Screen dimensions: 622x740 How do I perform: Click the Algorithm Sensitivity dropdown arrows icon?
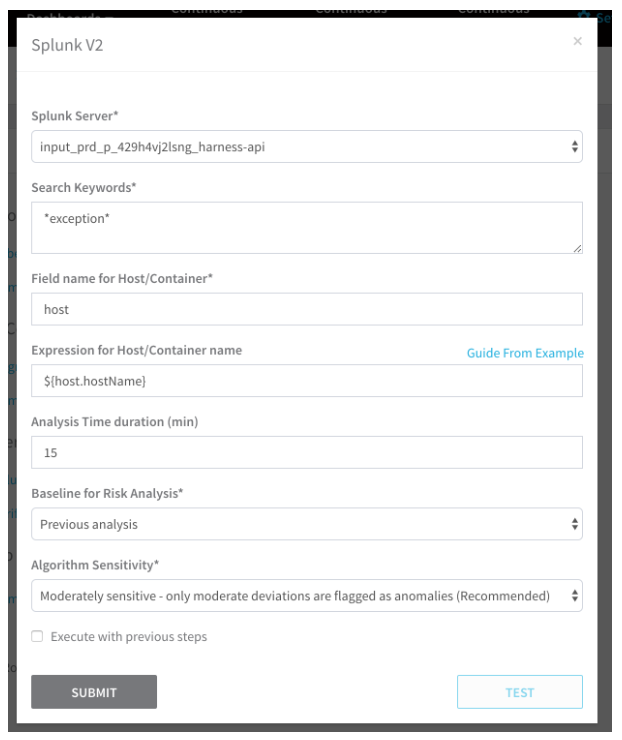click(574, 596)
